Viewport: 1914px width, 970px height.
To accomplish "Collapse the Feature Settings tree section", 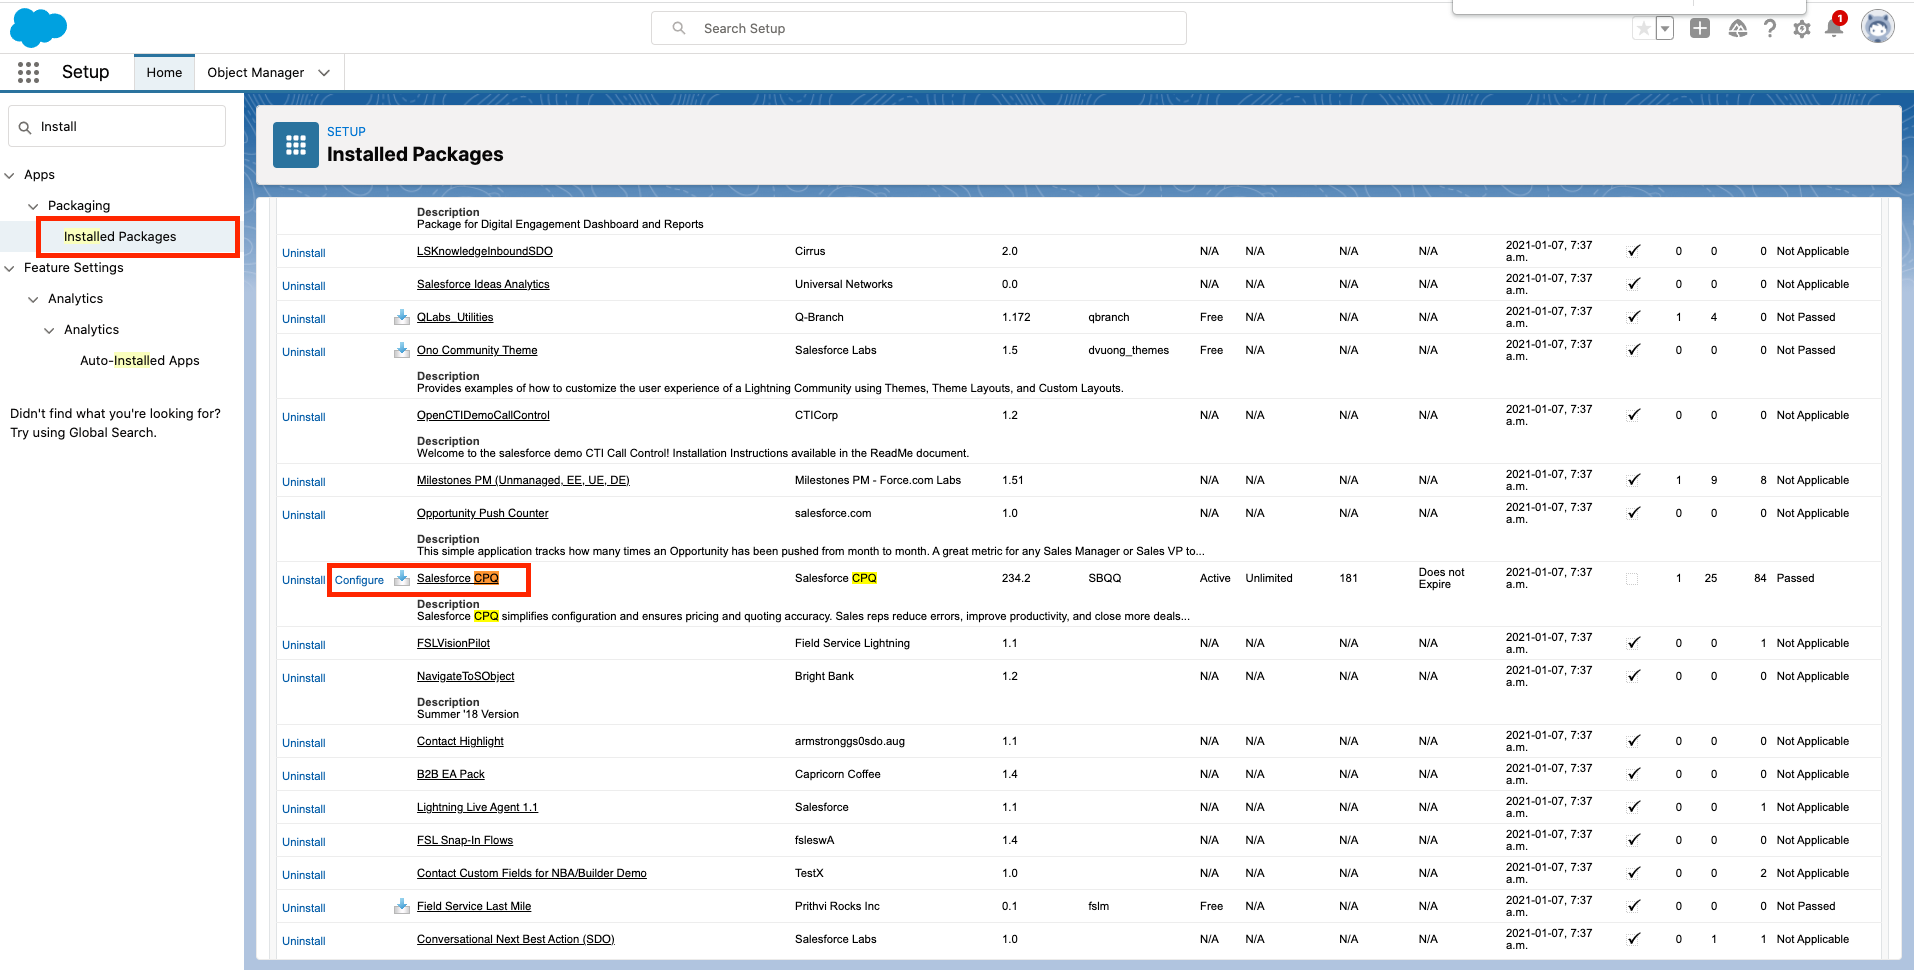I will (x=10, y=268).
